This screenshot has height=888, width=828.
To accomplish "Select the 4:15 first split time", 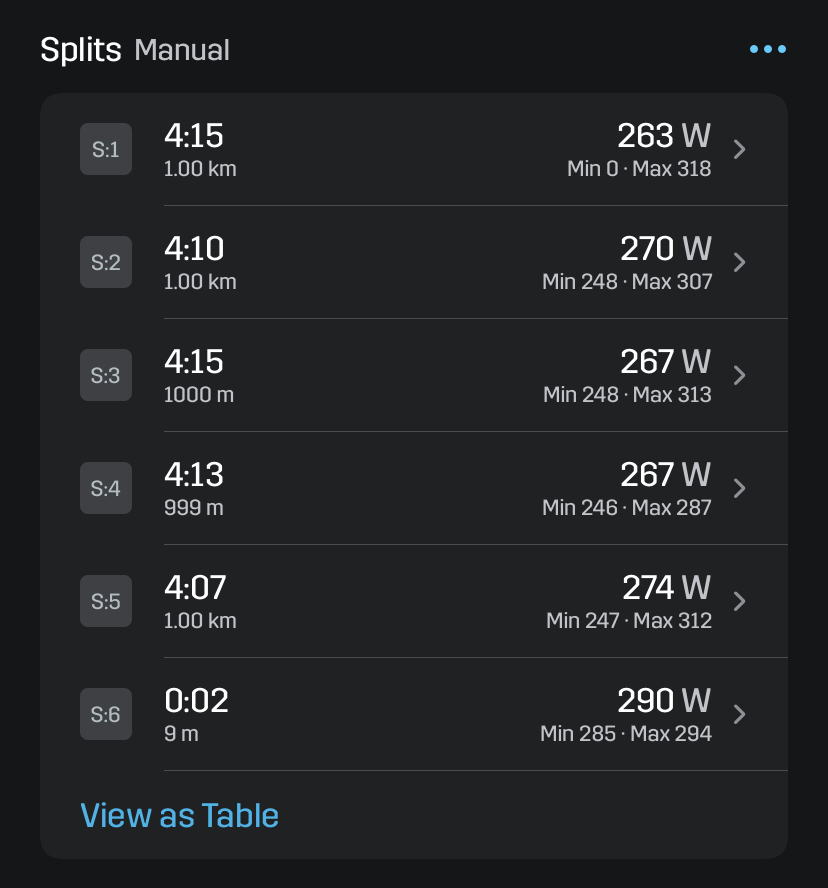I will tap(194, 135).
